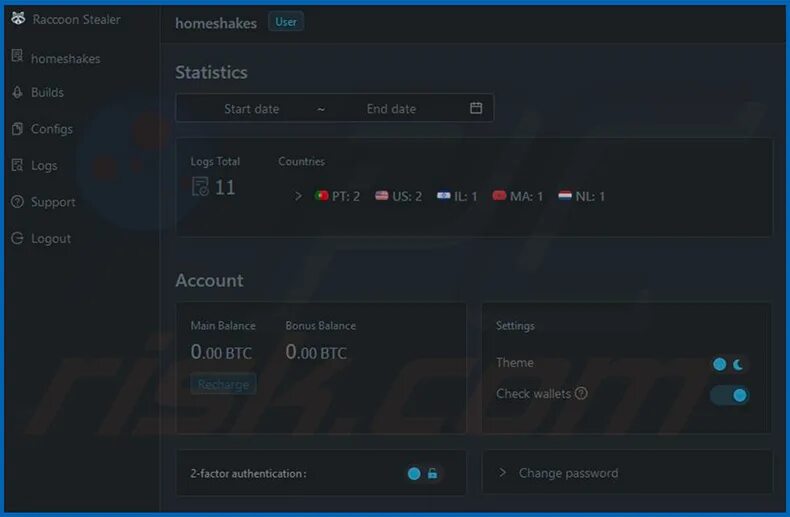This screenshot has height=517, width=790.
Task: Set the Start date field
Action: [251, 109]
